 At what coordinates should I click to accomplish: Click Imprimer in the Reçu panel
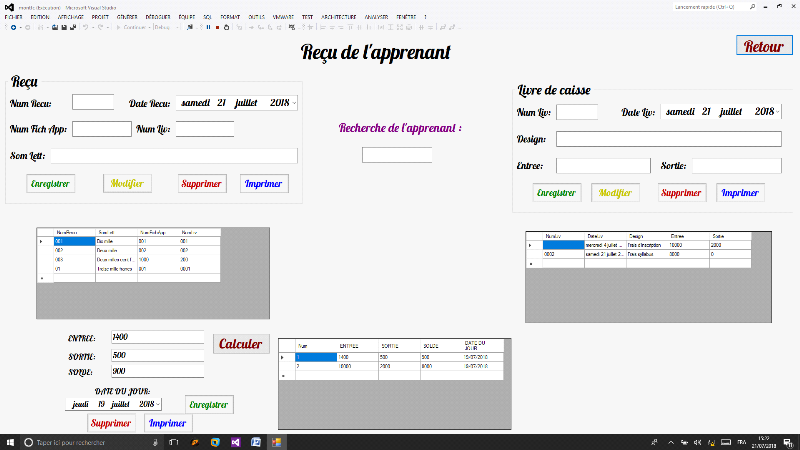click(264, 184)
